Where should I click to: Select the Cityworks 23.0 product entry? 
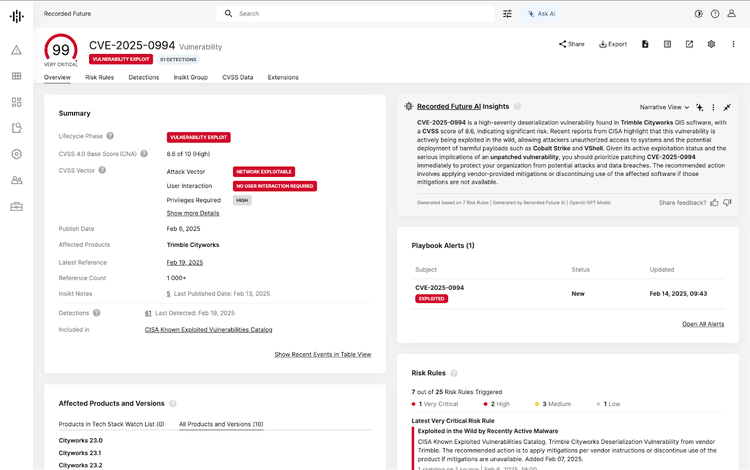(x=80, y=440)
